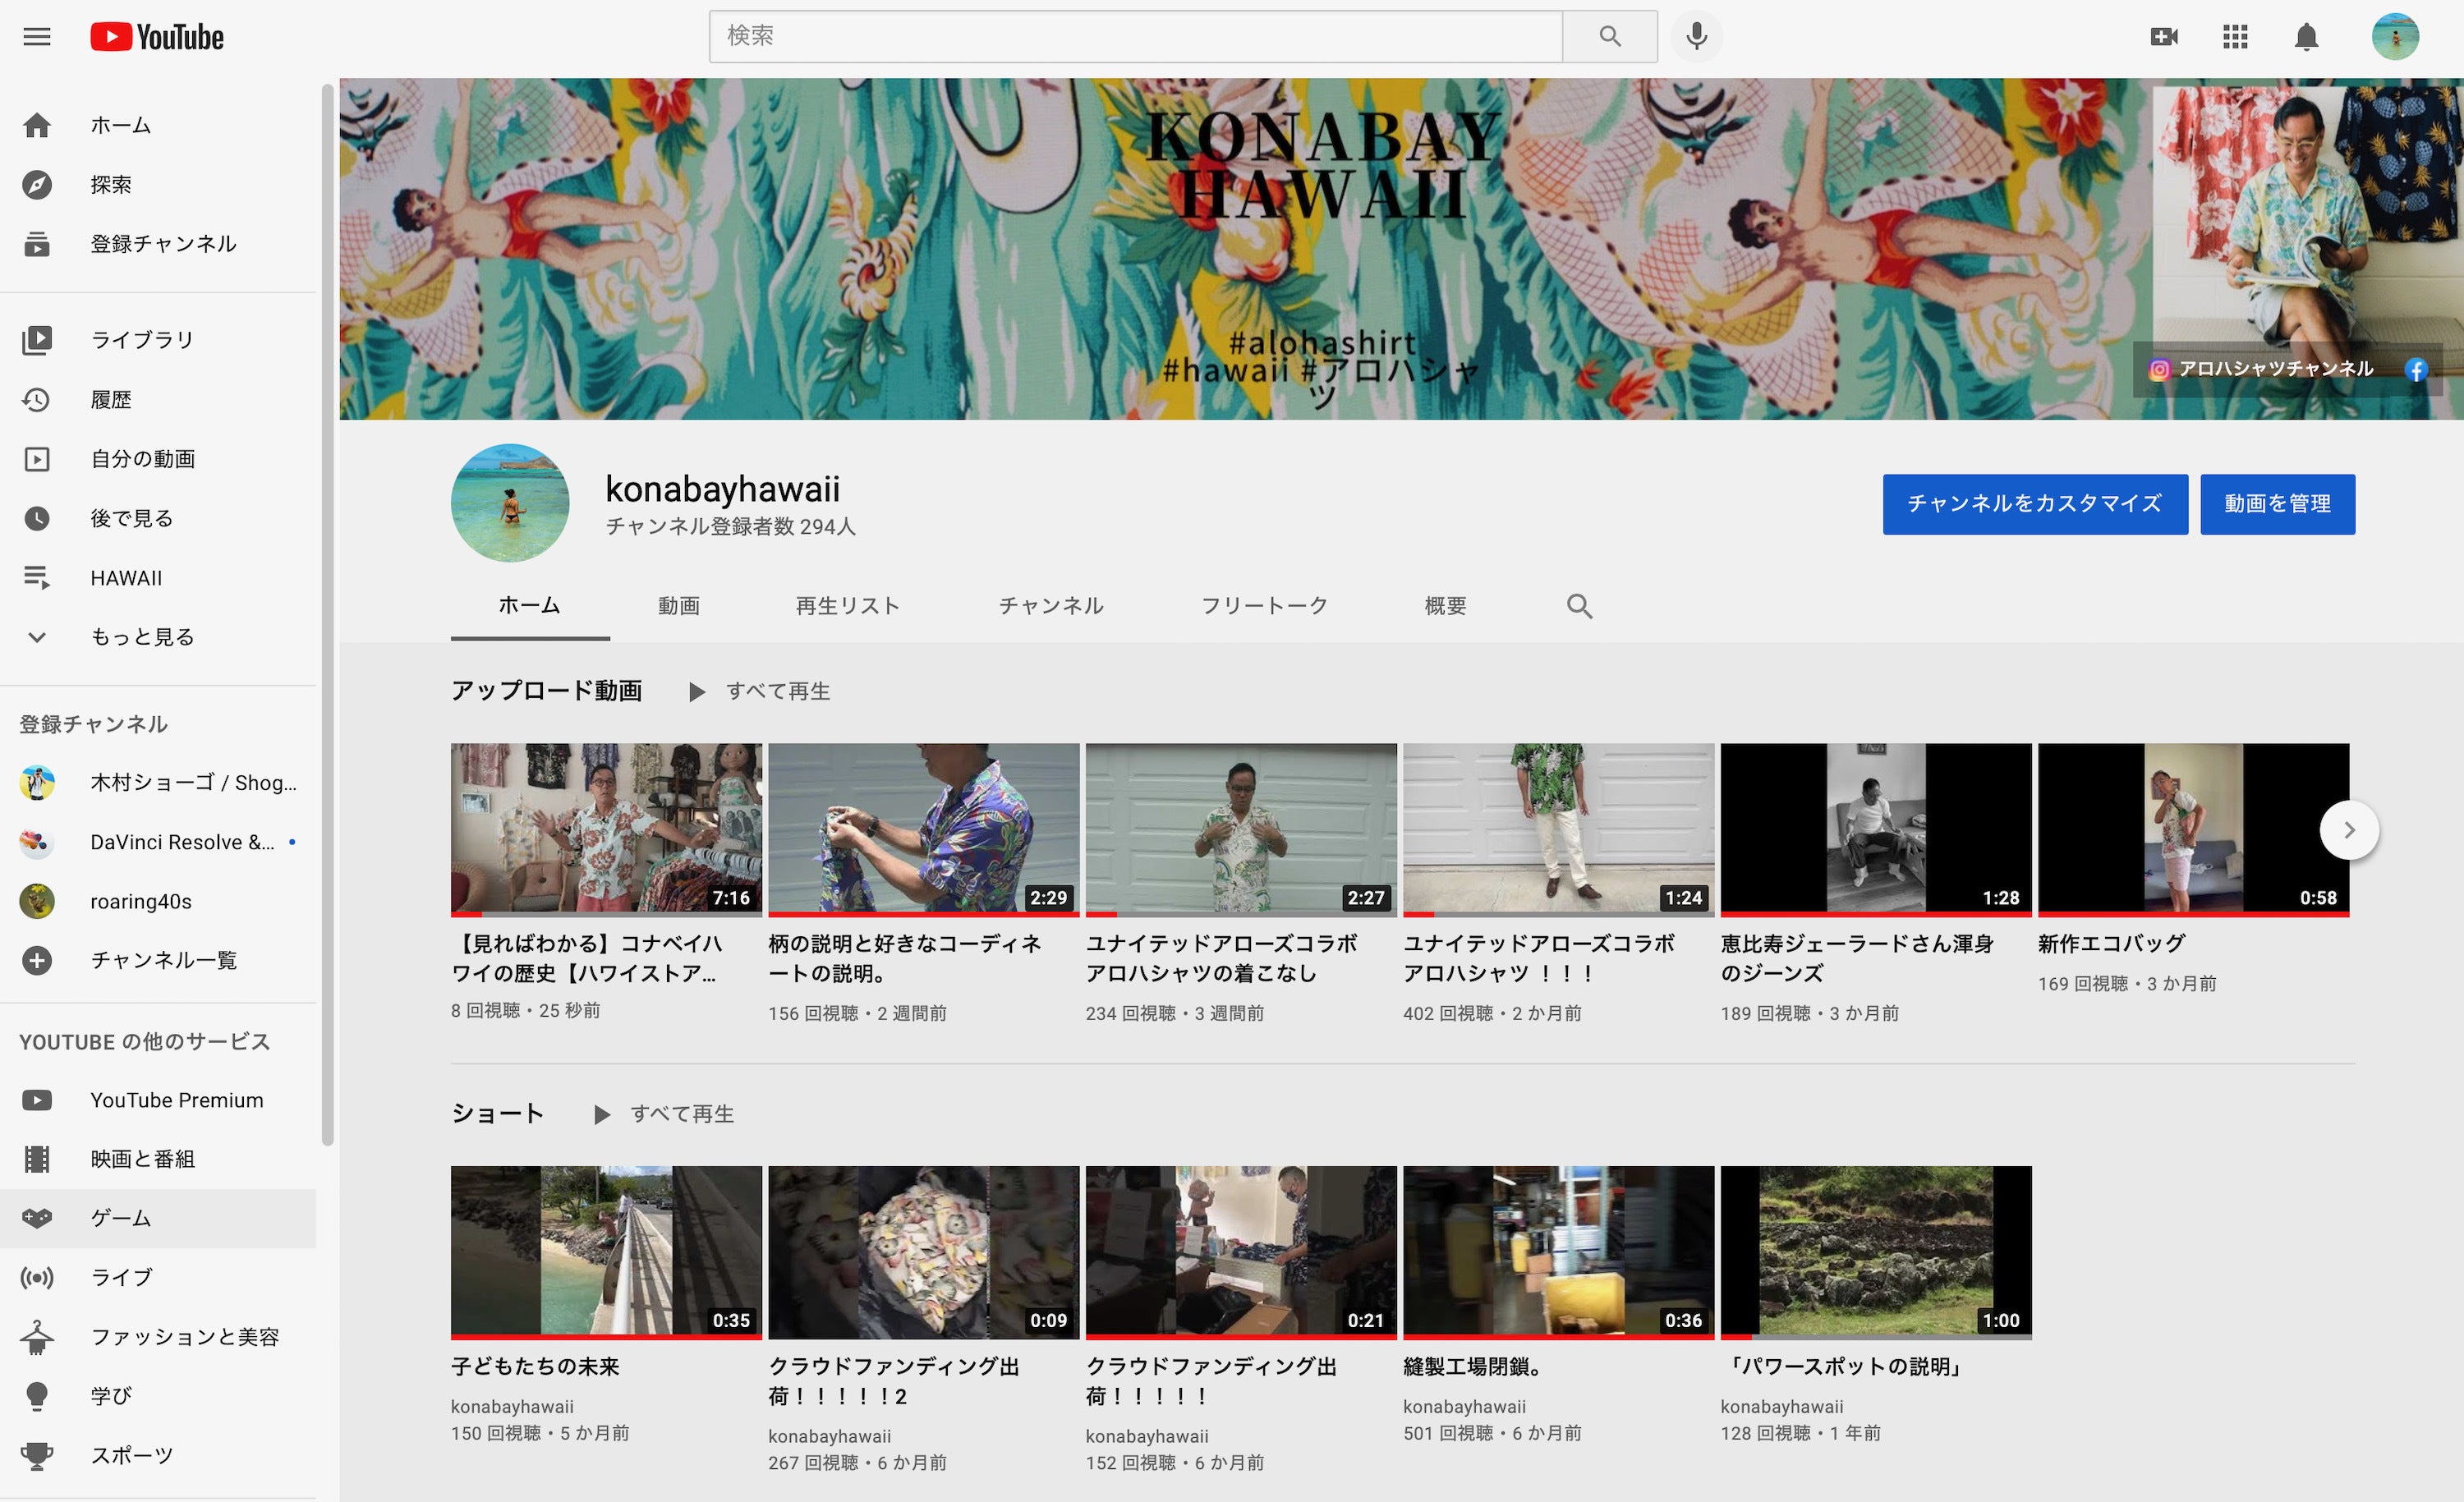
Task: Expand もっと見る in the sidebar
Action: [142, 637]
